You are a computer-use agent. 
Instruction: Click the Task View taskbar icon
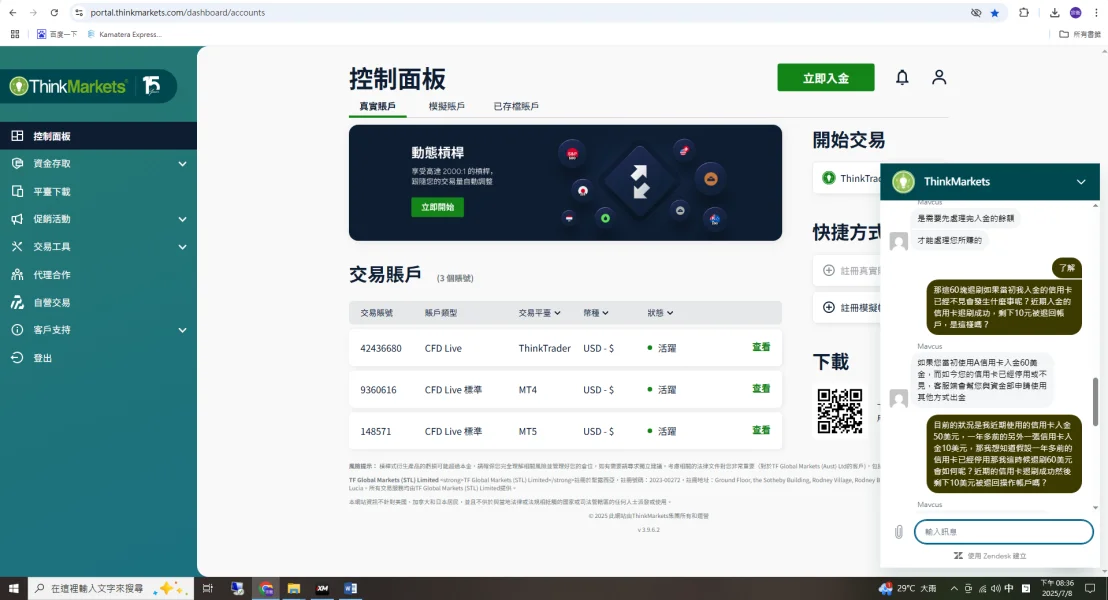pyautogui.click(x=208, y=588)
